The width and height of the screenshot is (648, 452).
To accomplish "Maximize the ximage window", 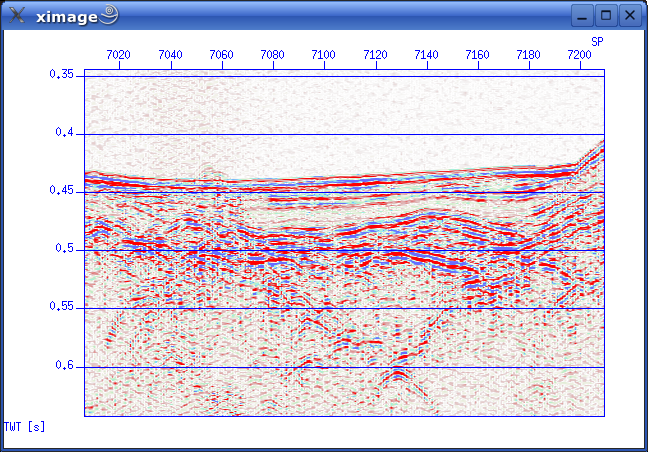I will pos(606,15).
